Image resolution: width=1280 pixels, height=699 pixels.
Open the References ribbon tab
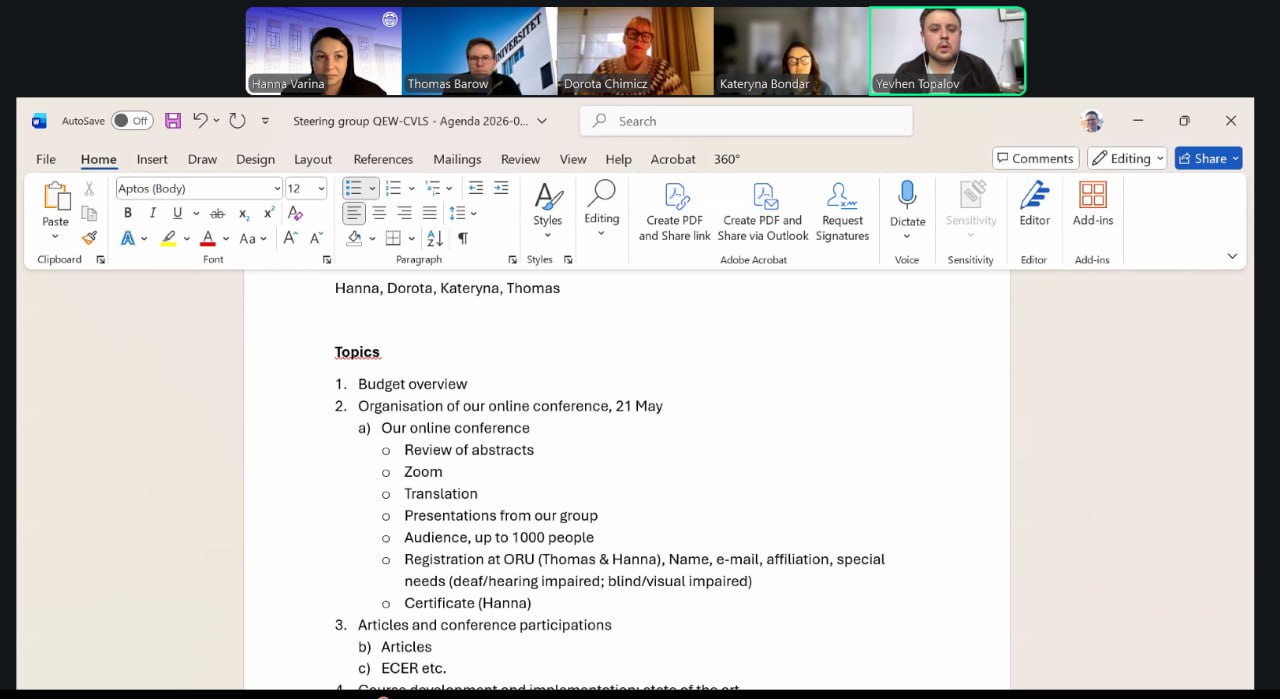[x=383, y=159]
